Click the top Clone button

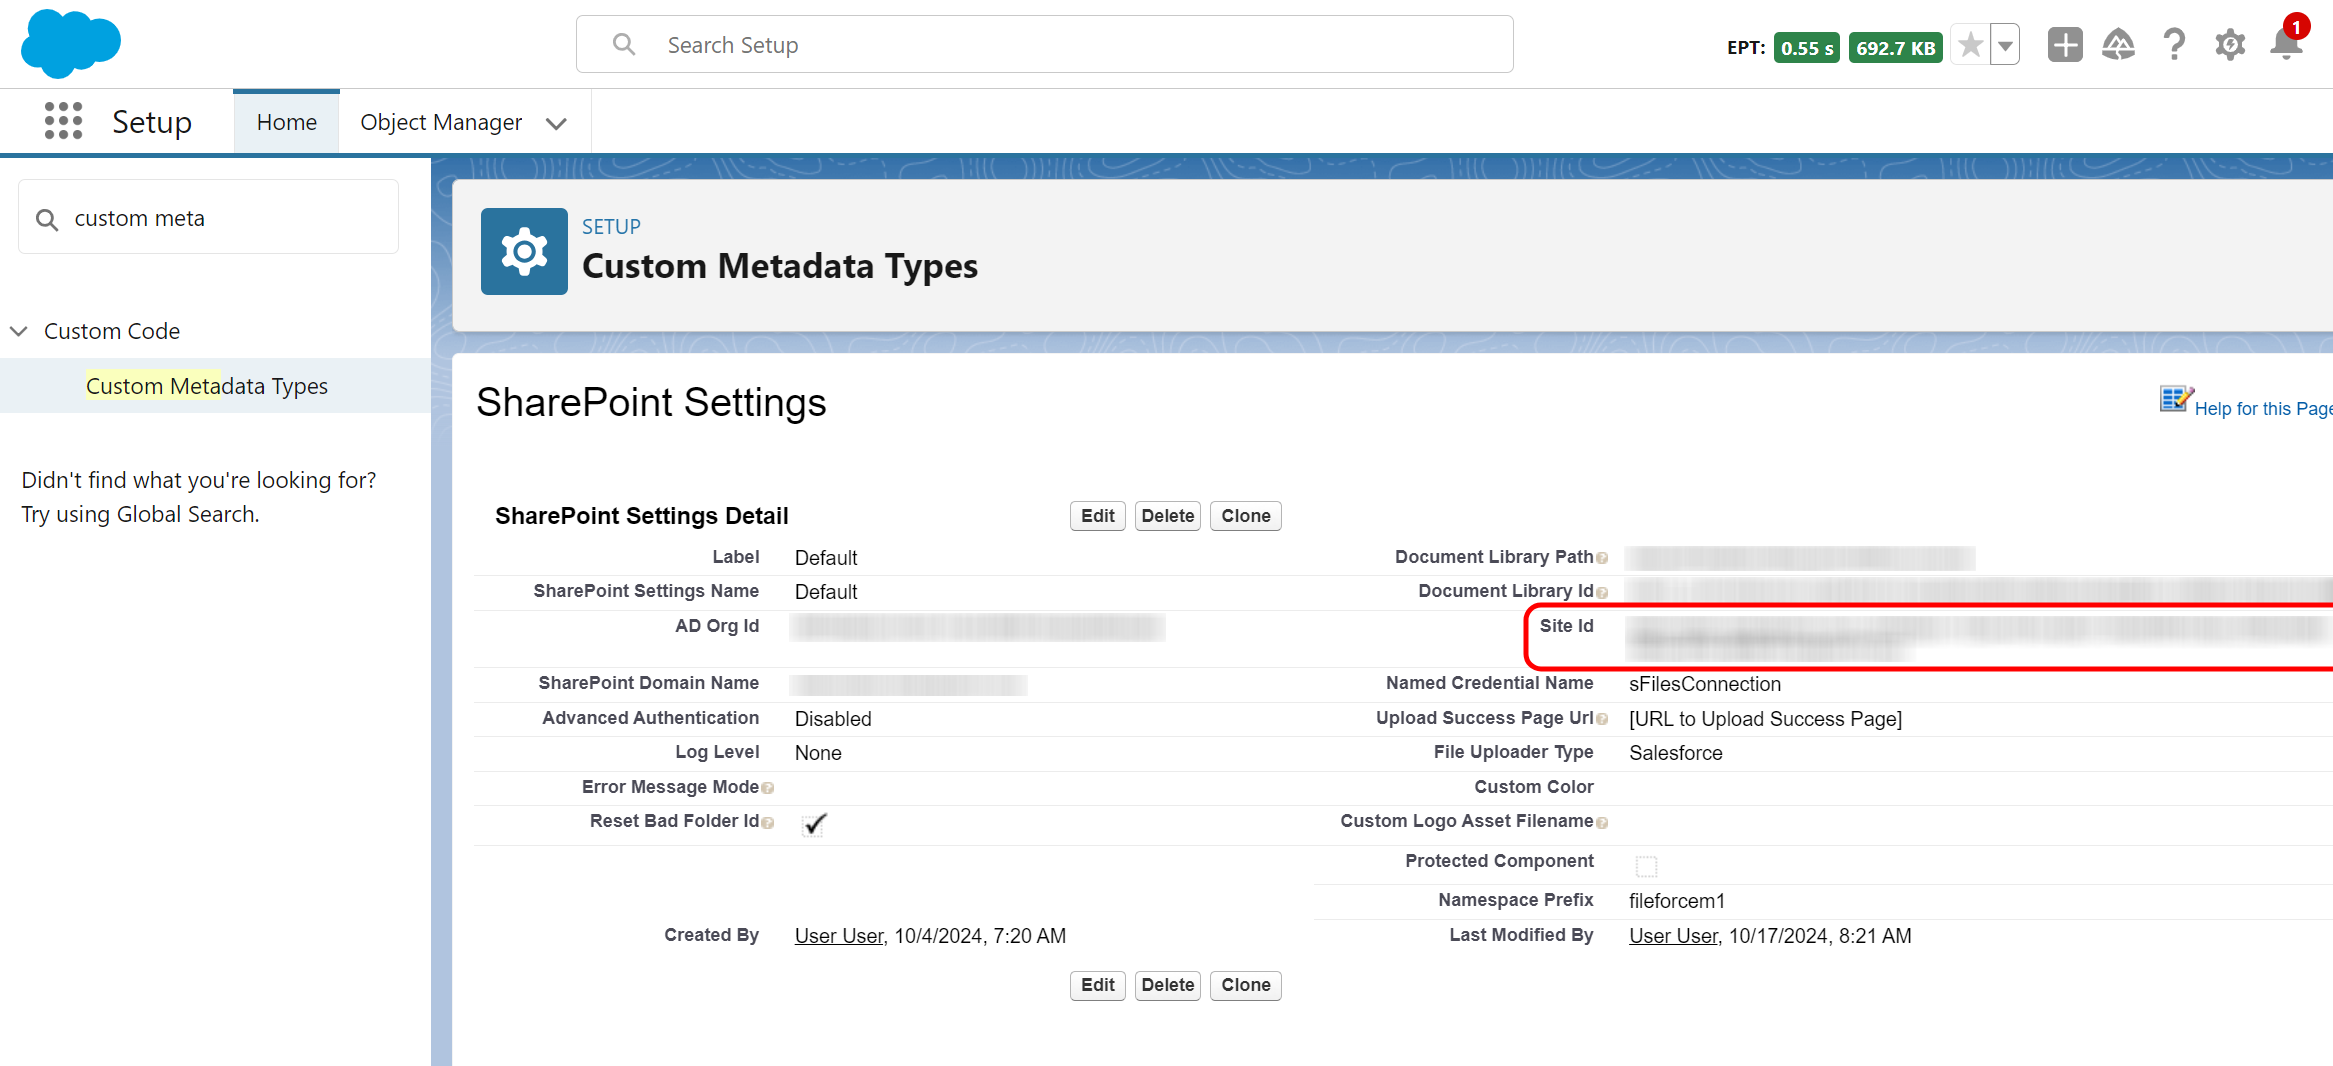[1246, 516]
